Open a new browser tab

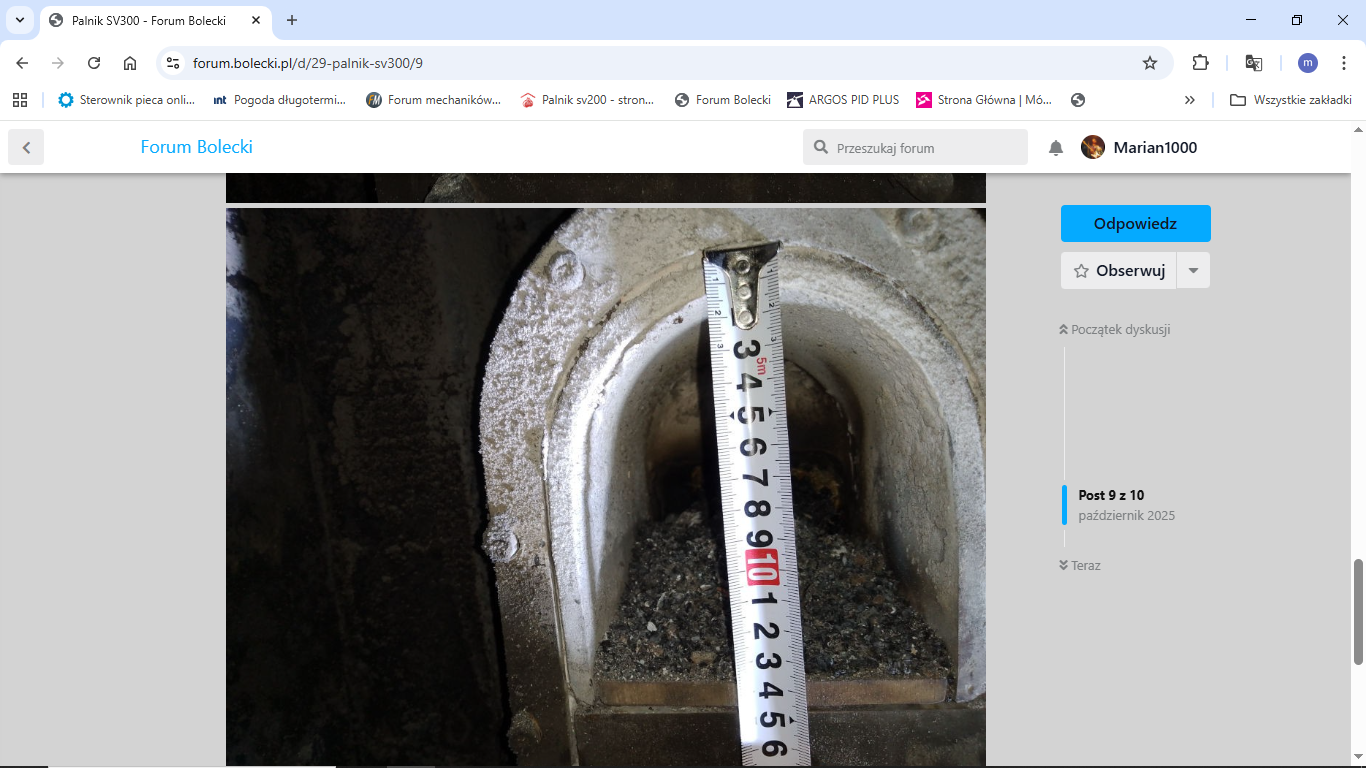pyautogui.click(x=292, y=20)
